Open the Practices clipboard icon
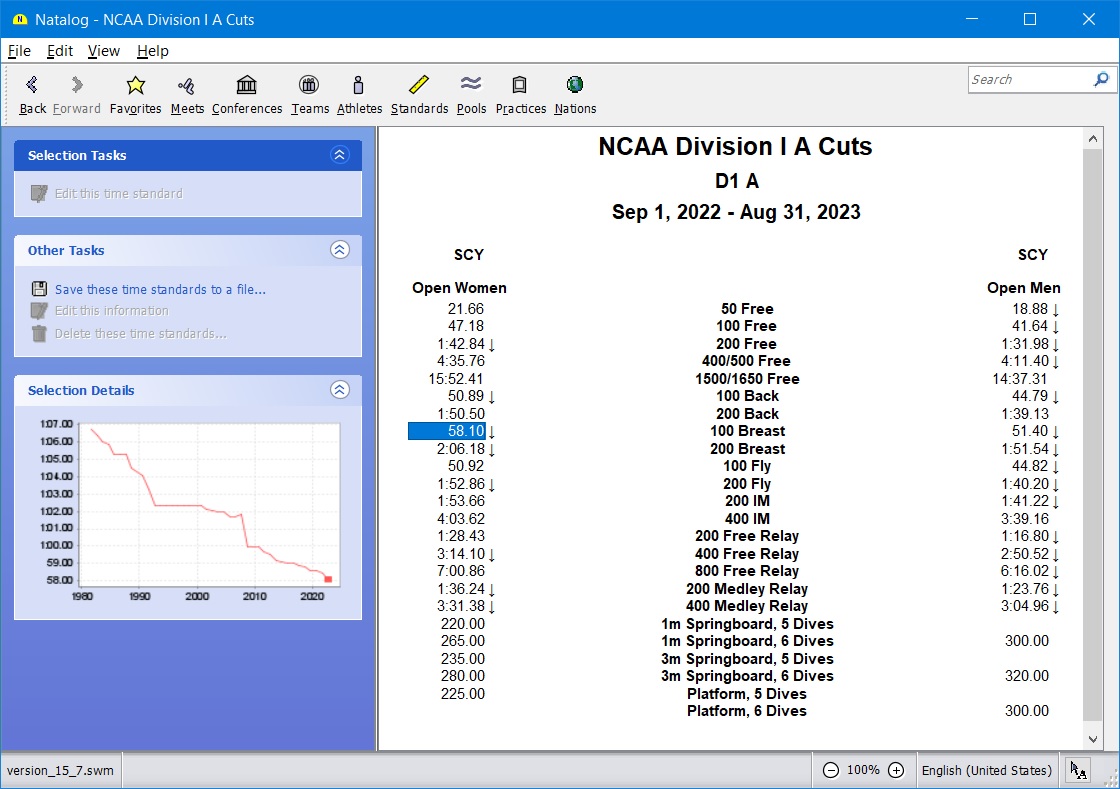 coord(520,86)
